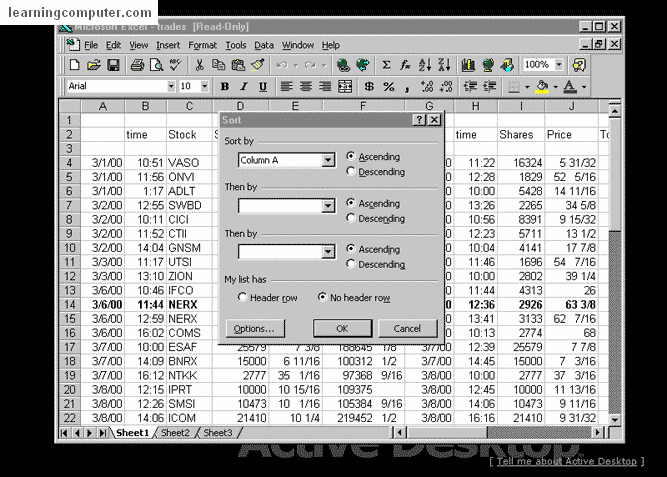Image resolution: width=667 pixels, height=477 pixels.
Task: Center text in cell
Action: coord(306,87)
